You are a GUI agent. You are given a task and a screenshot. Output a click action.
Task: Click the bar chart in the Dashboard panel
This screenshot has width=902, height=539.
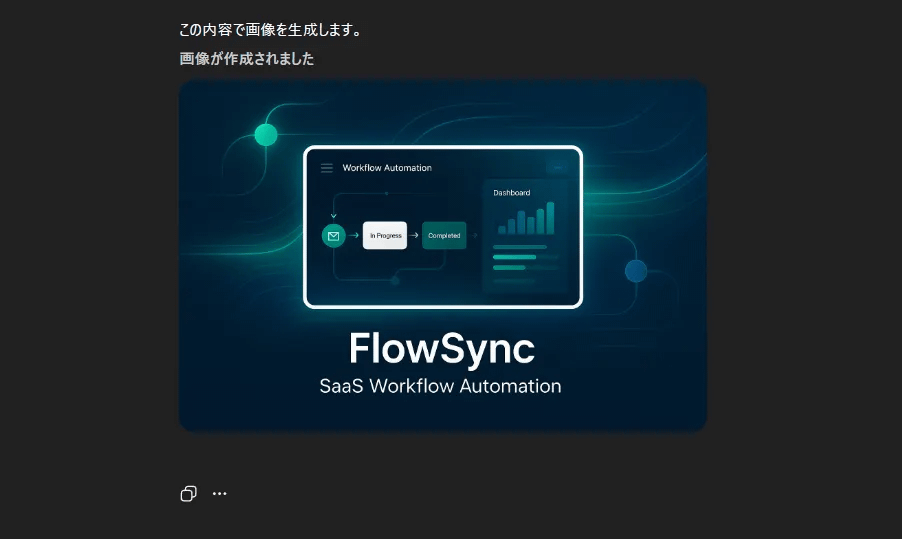pyautogui.click(x=526, y=219)
